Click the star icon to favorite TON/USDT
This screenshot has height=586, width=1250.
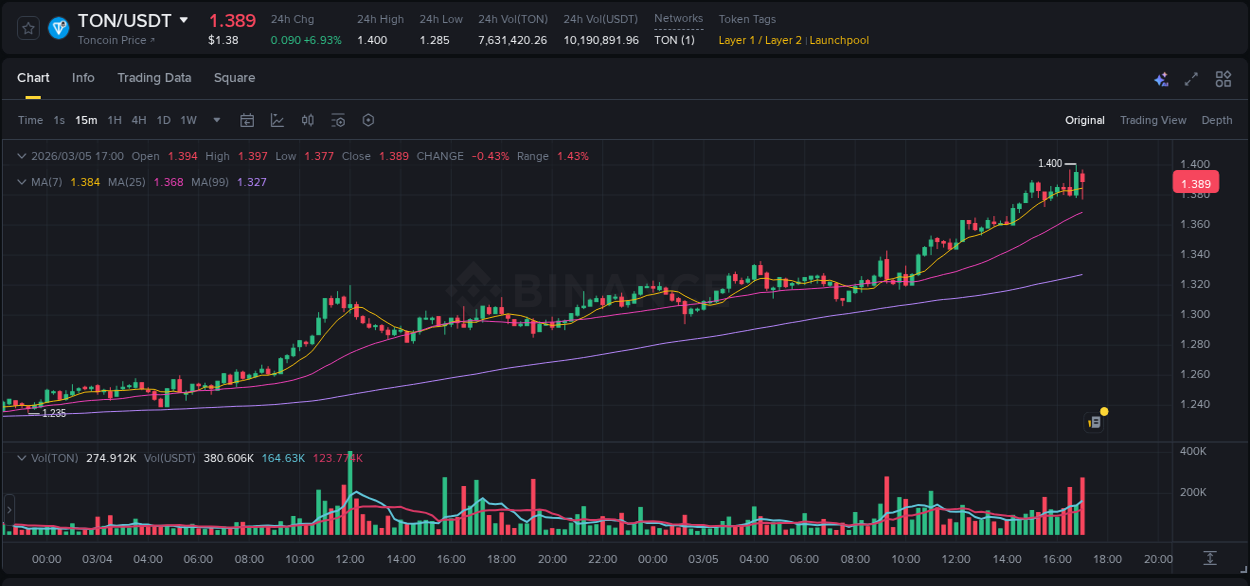(x=27, y=27)
